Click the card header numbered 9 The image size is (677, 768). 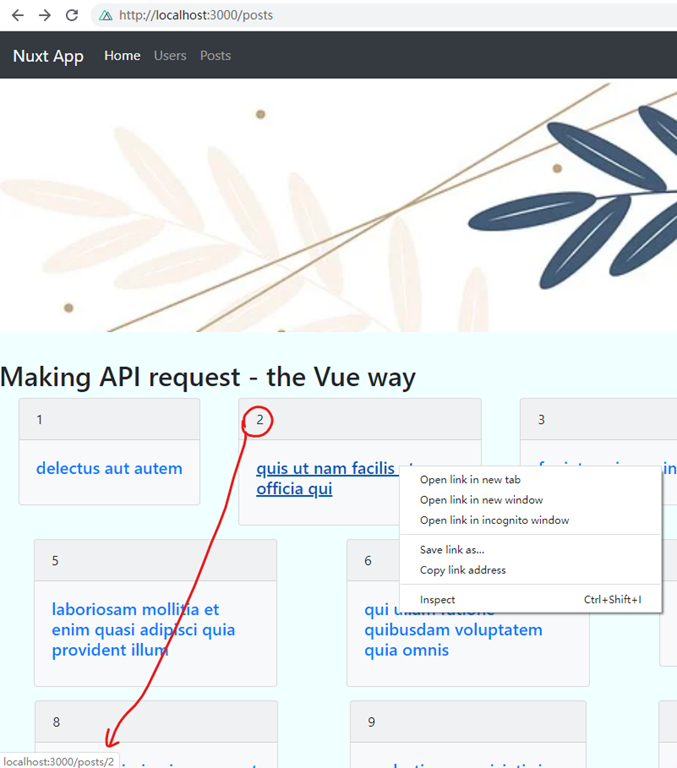click(x=468, y=721)
